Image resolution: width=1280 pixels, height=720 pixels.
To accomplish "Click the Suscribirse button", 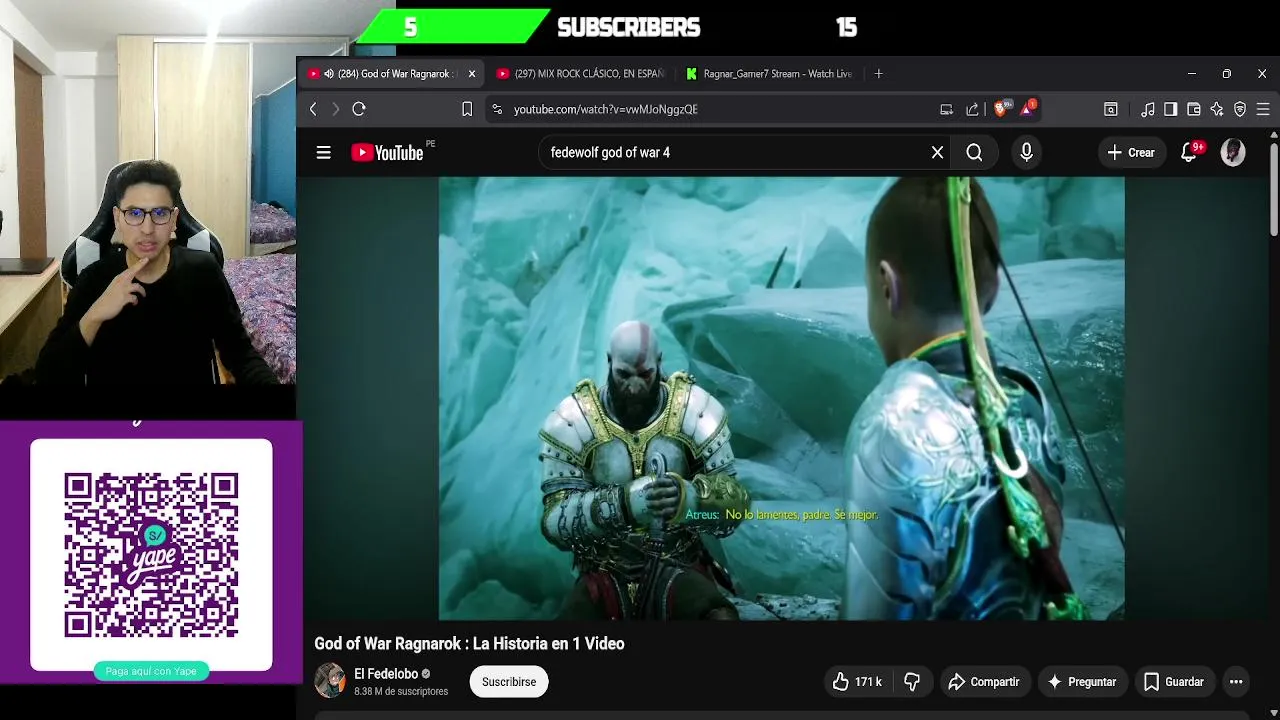I will click(x=509, y=682).
